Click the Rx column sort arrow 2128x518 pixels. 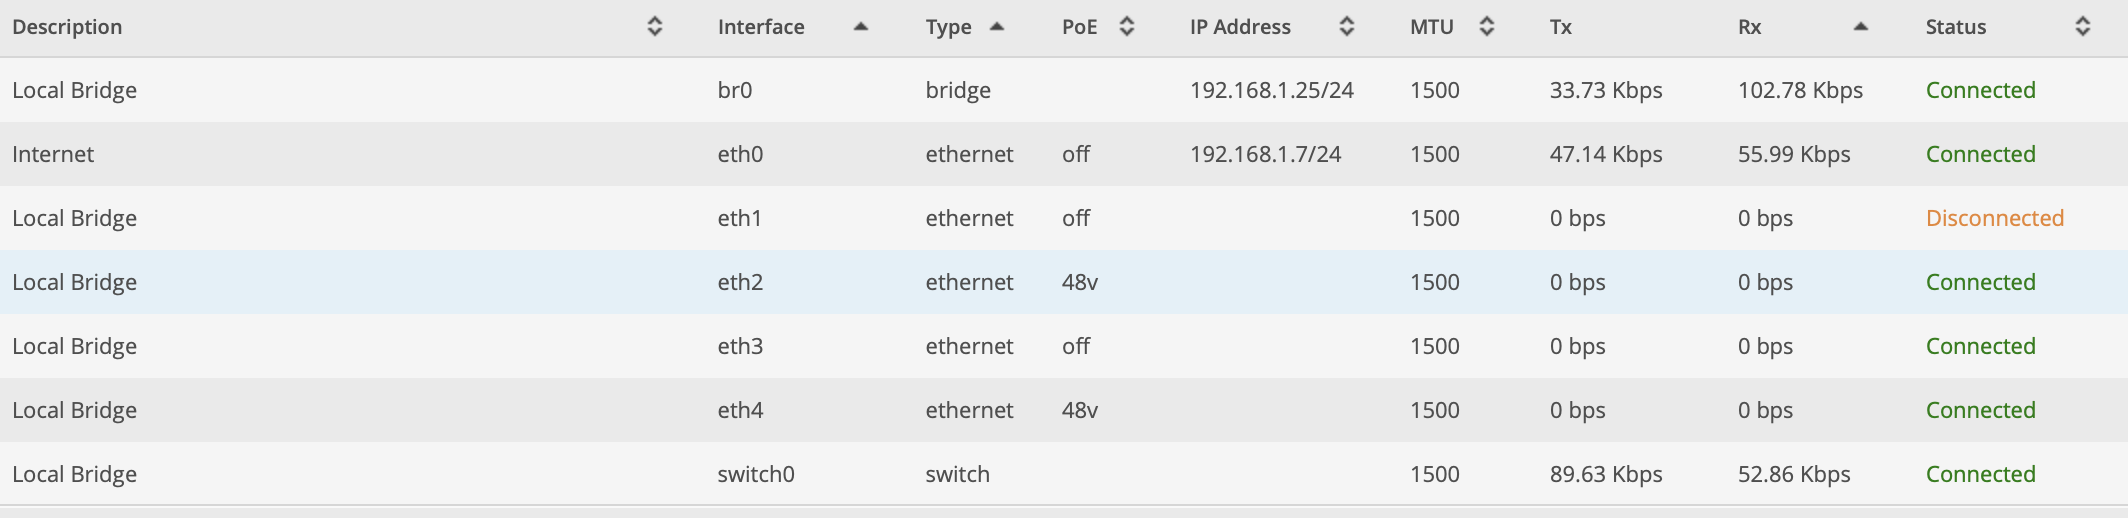1860,27
